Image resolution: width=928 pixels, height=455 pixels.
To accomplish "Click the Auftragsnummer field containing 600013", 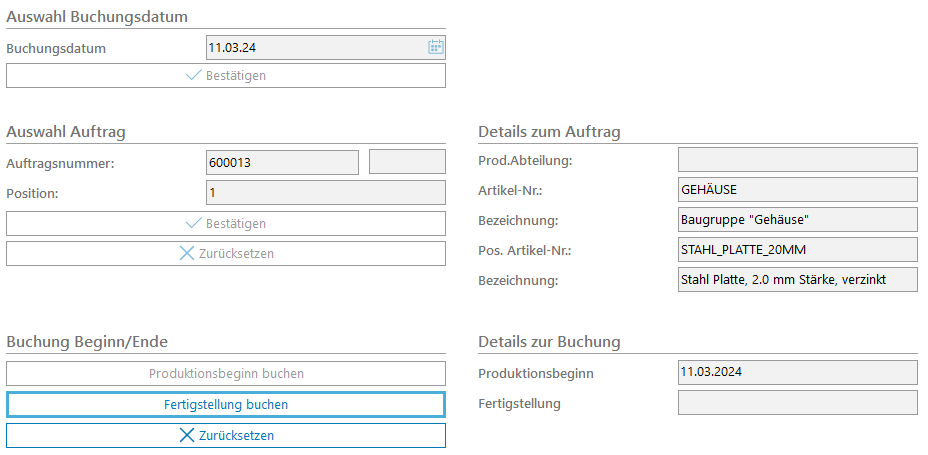I will (x=281, y=162).
